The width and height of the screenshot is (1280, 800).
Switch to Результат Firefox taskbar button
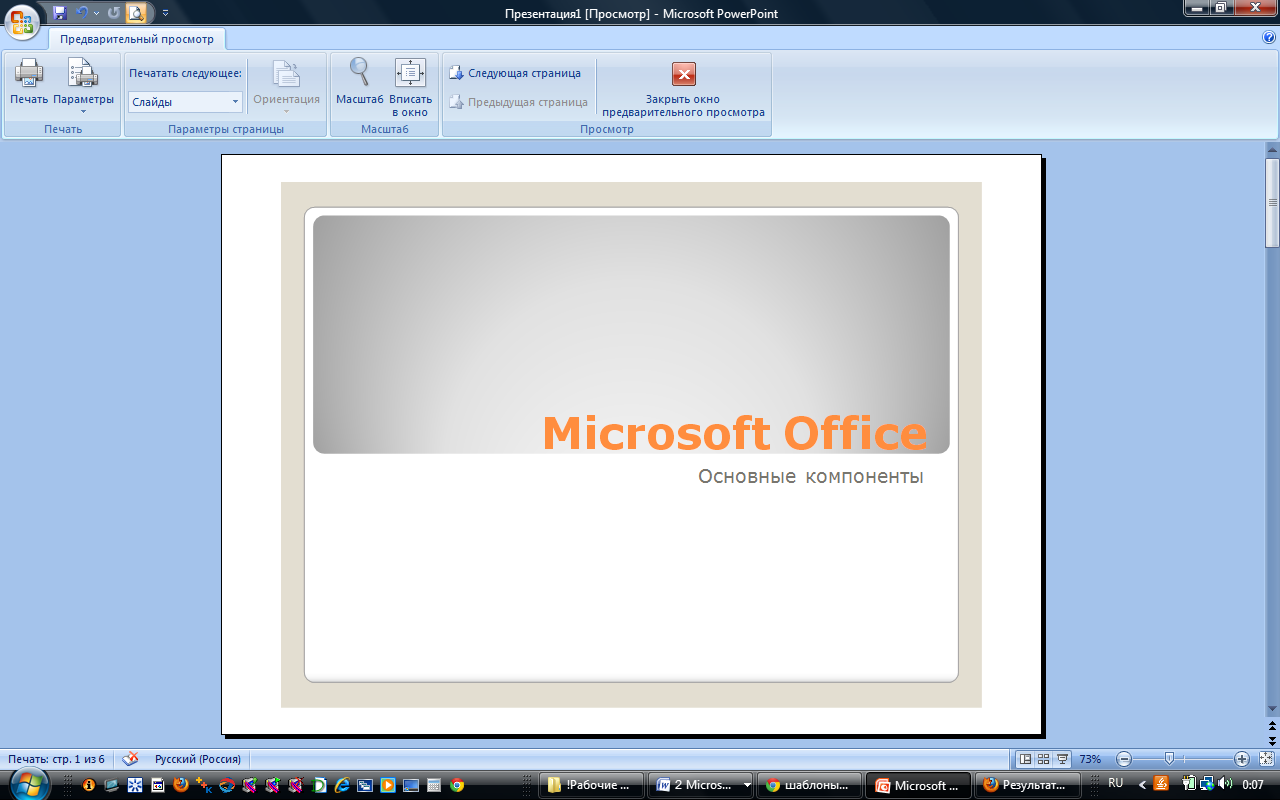[x=1027, y=785]
